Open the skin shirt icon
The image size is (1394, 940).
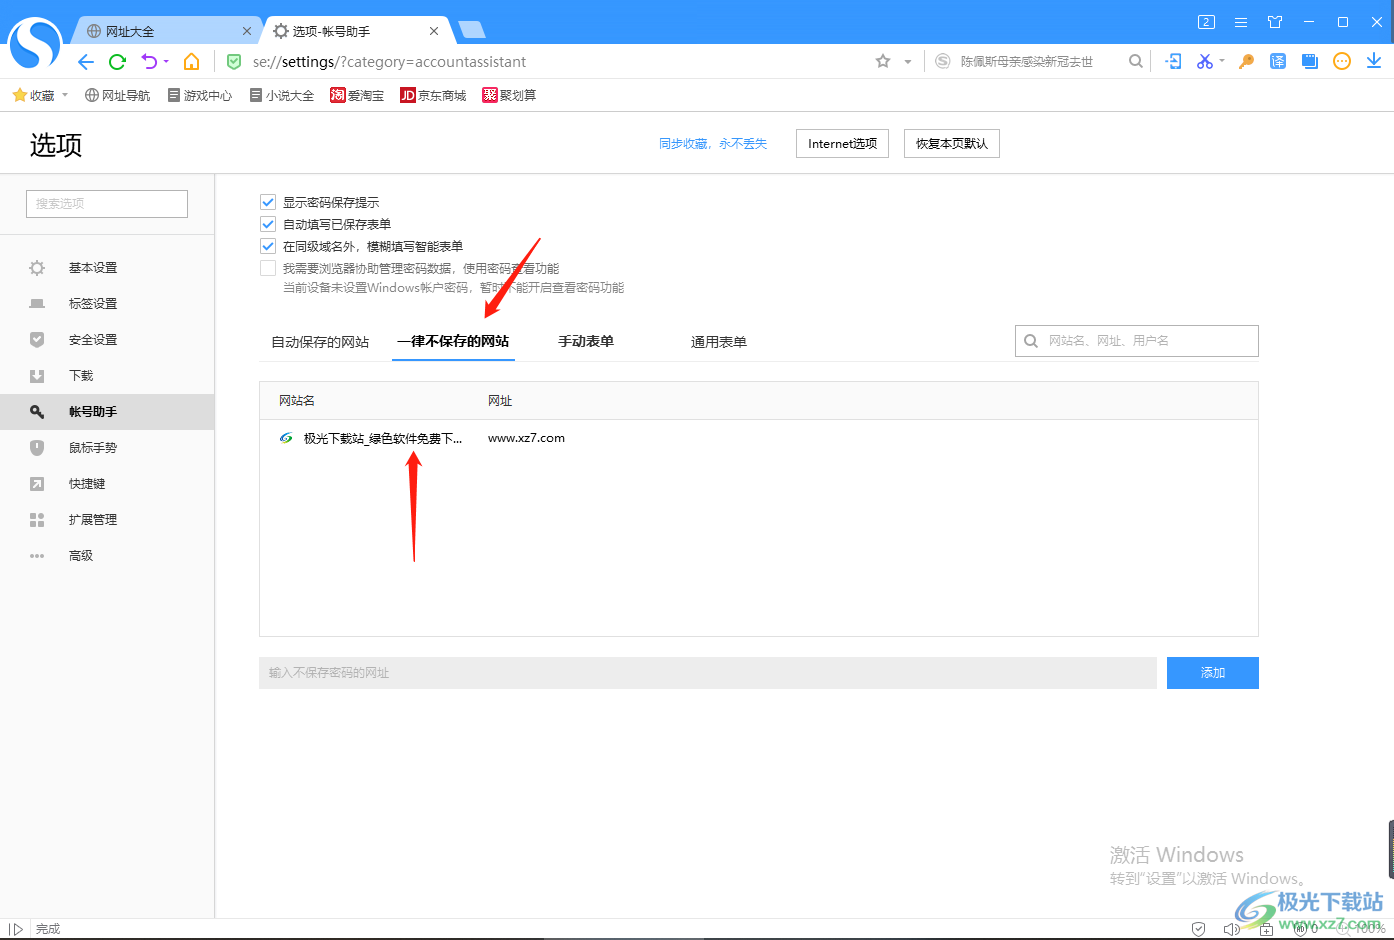[x=1275, y=22]
